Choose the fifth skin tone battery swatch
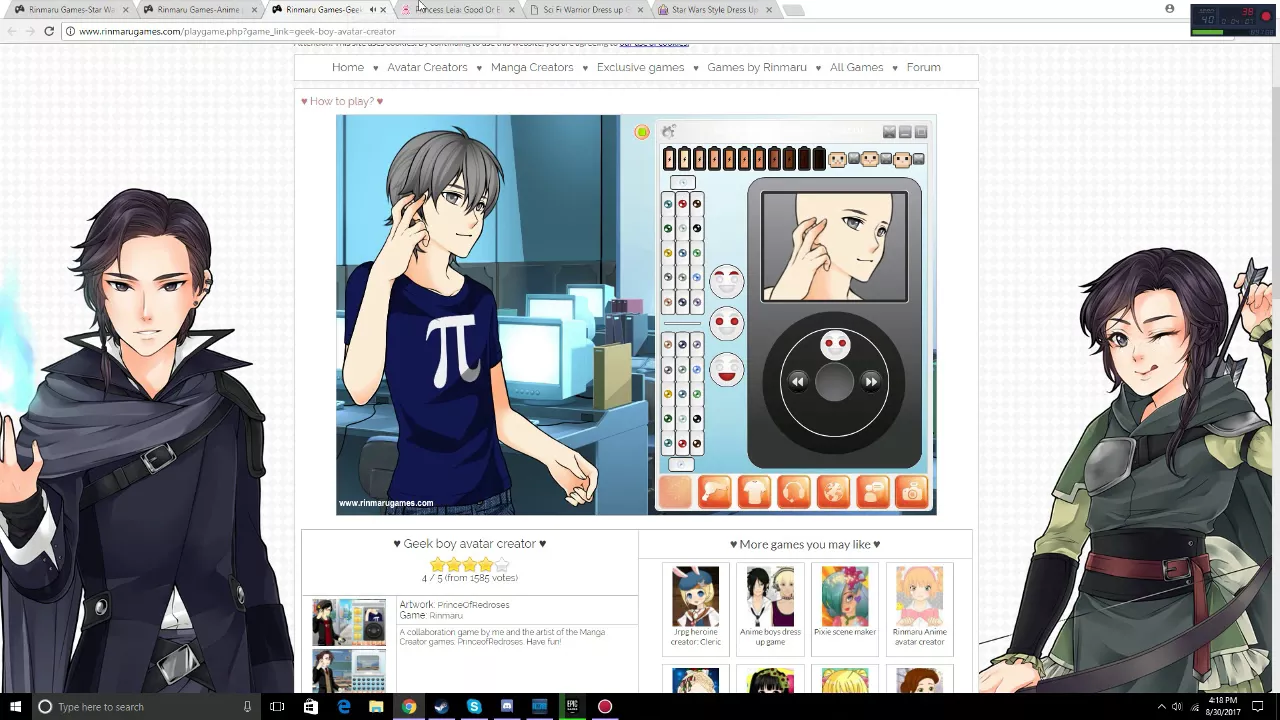 coord(729,158)
